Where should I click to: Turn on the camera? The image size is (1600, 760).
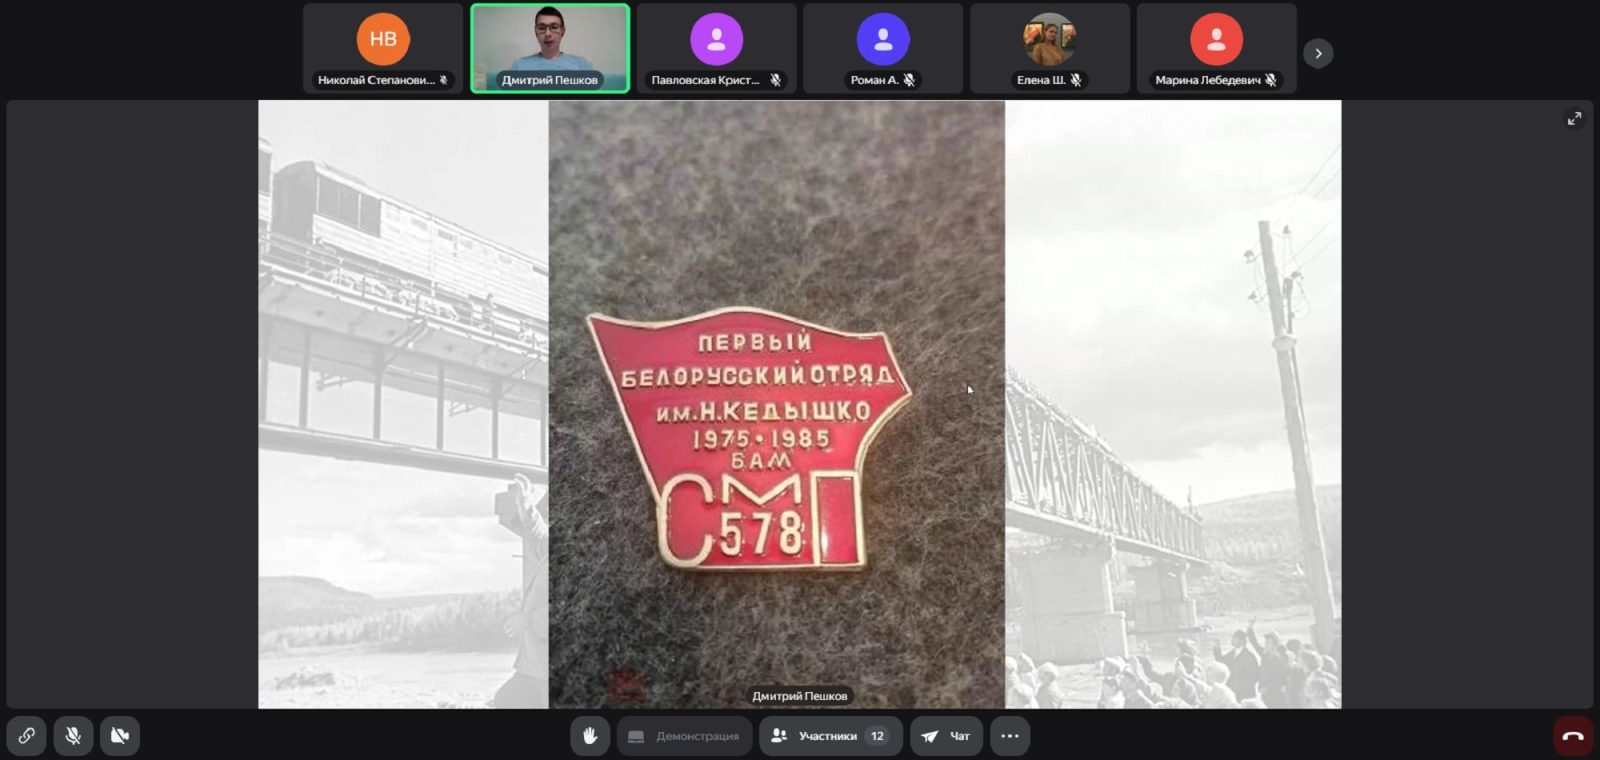[120, 736]
